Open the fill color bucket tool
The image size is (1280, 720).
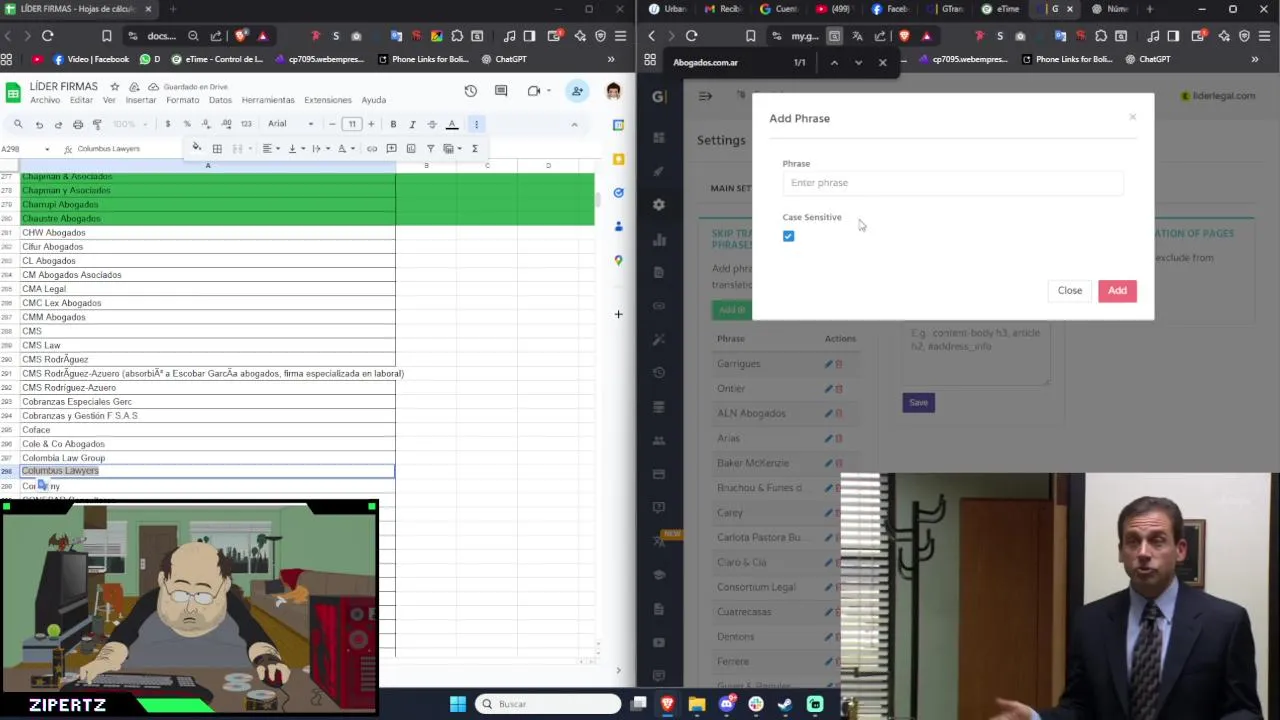point(197,148)
